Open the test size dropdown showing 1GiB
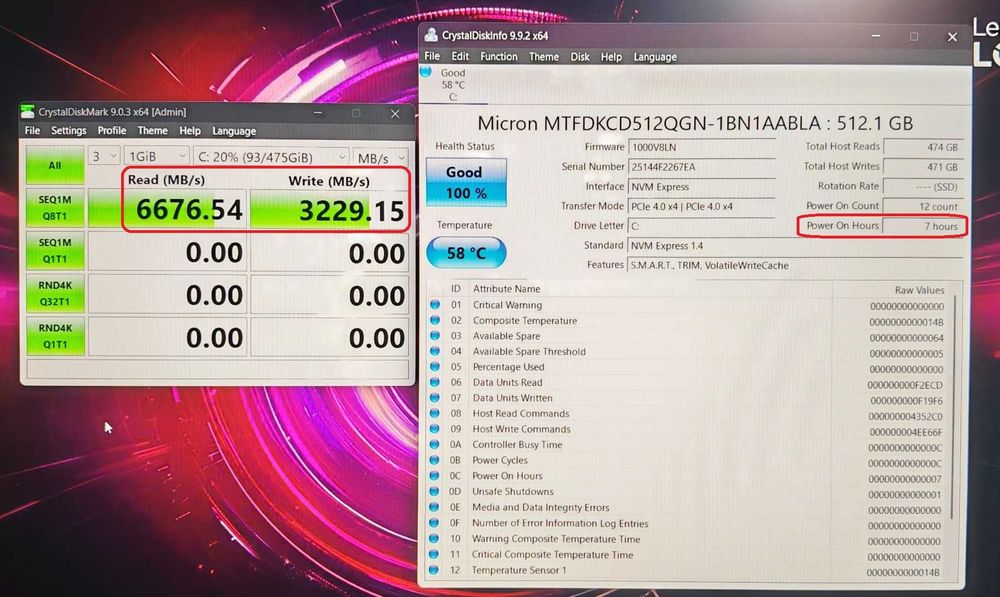The image size is (1000, 597). coord(156,156)
